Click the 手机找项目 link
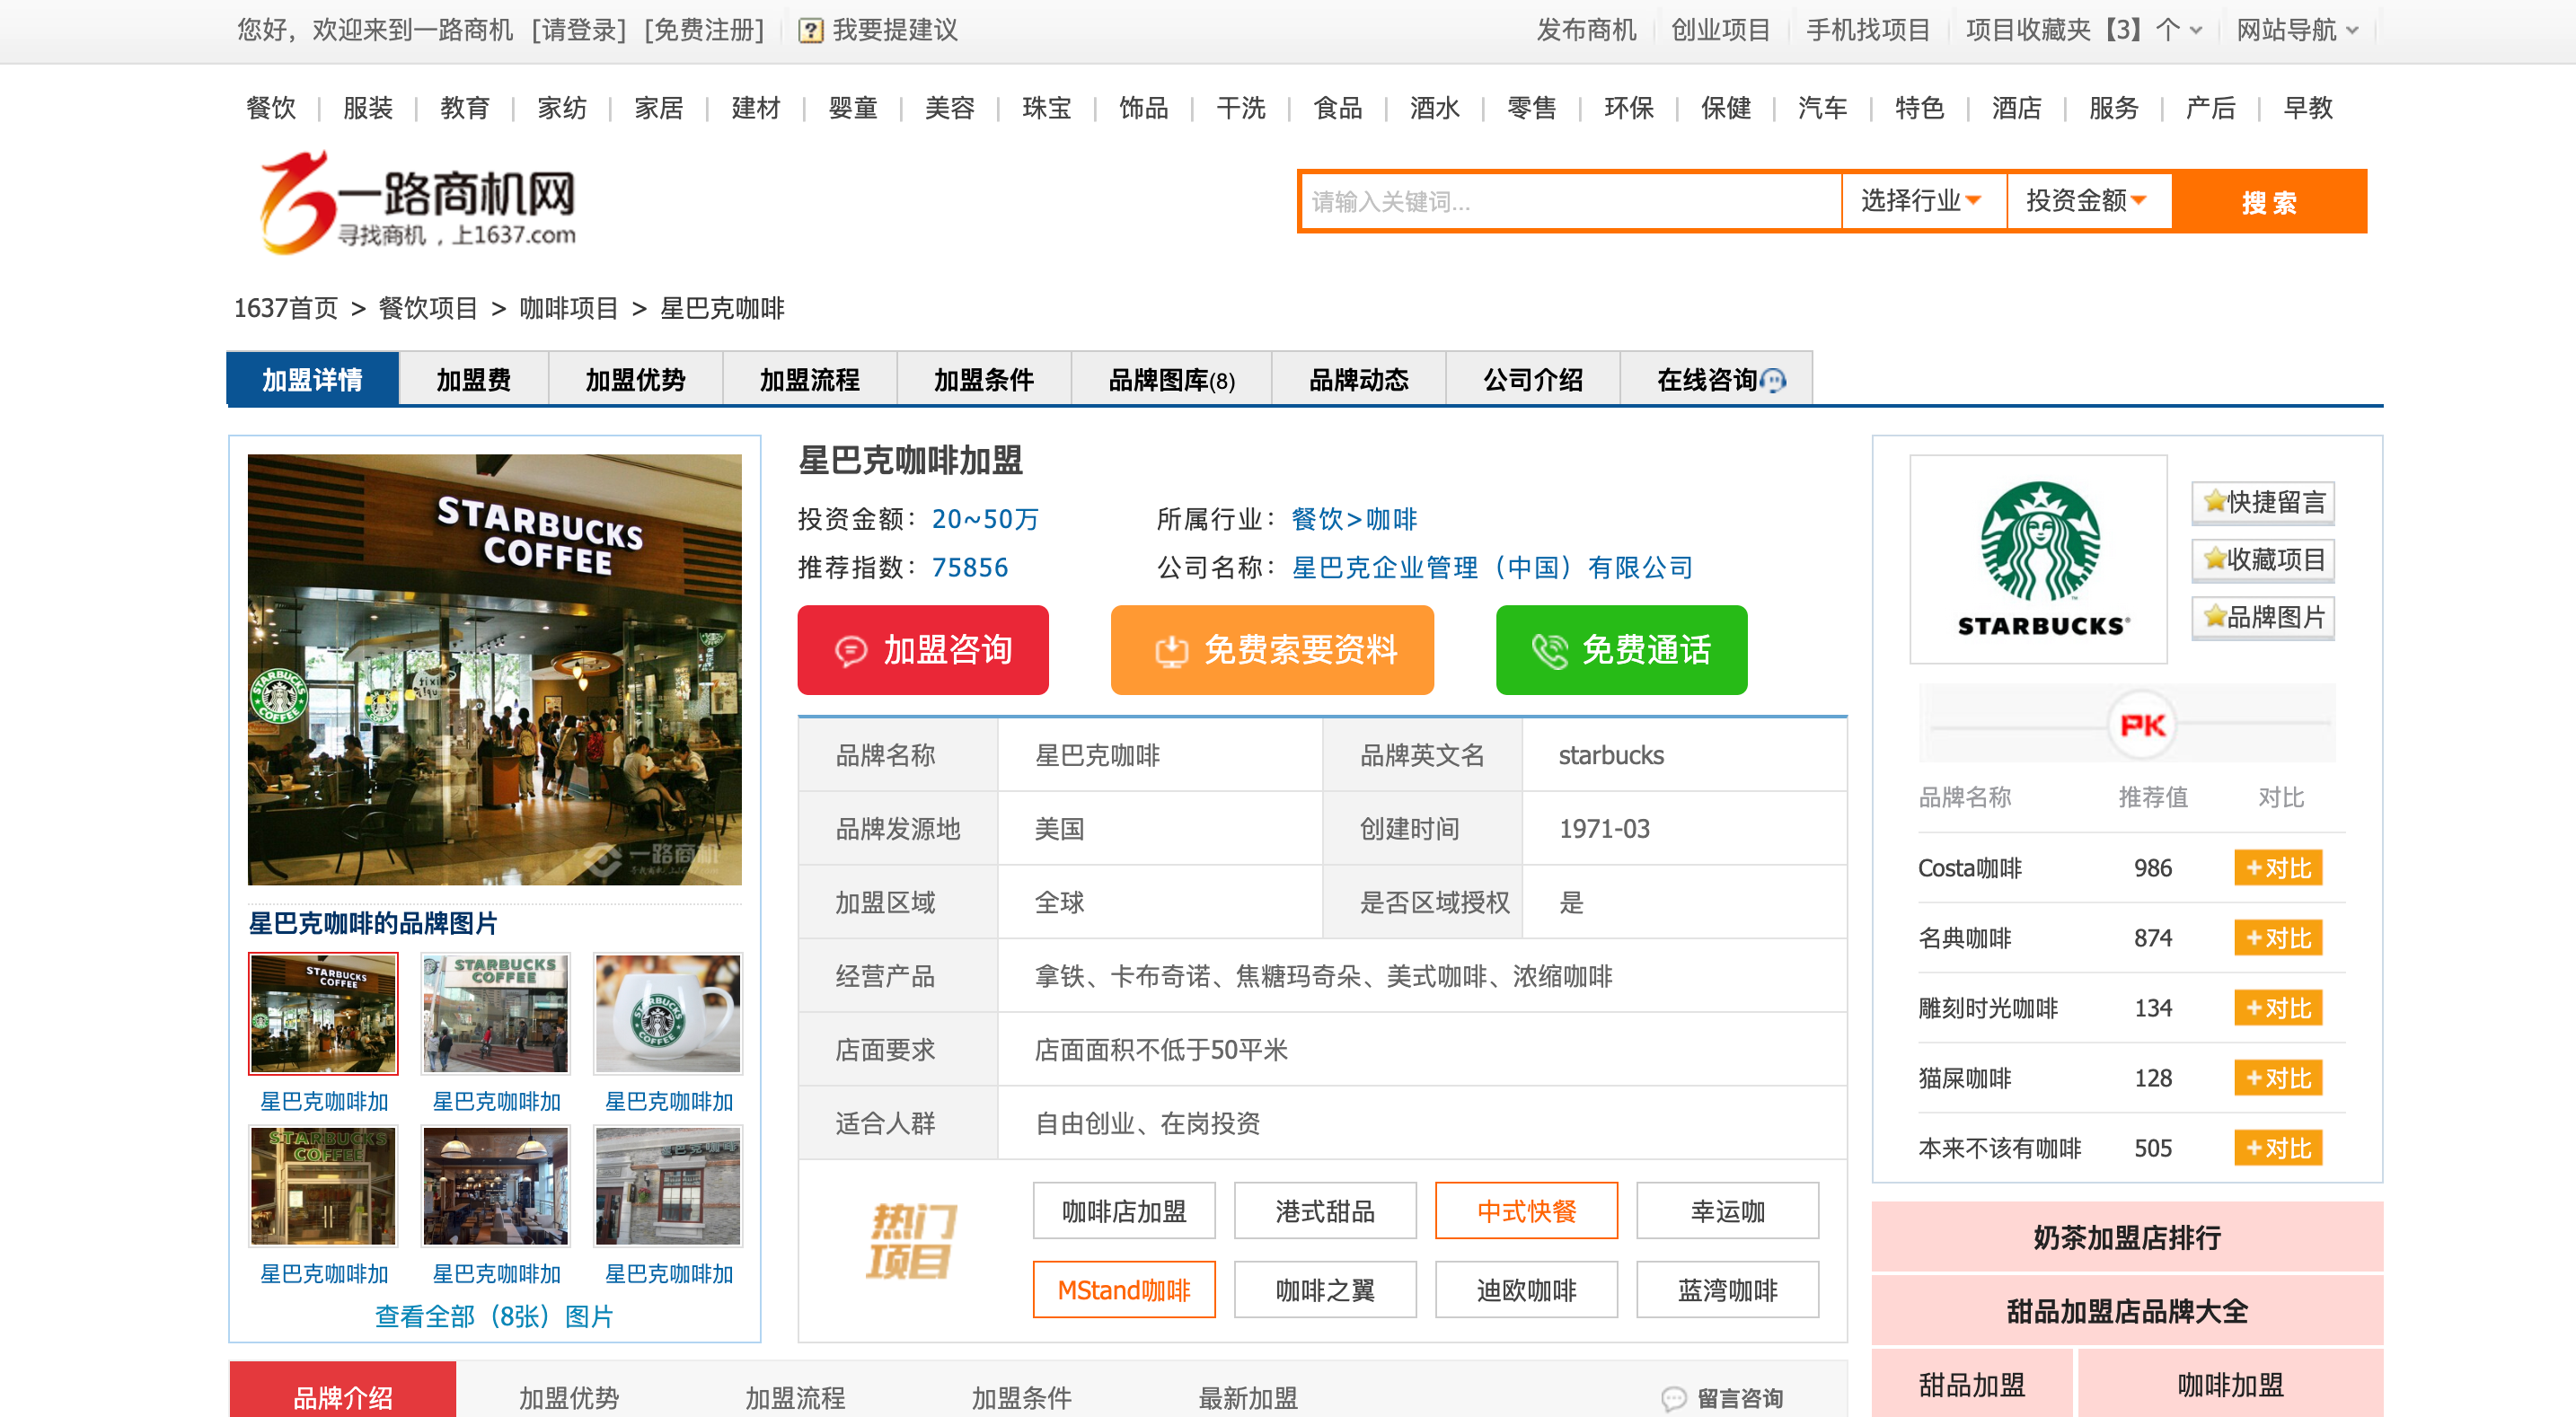 click(1867, 31)
